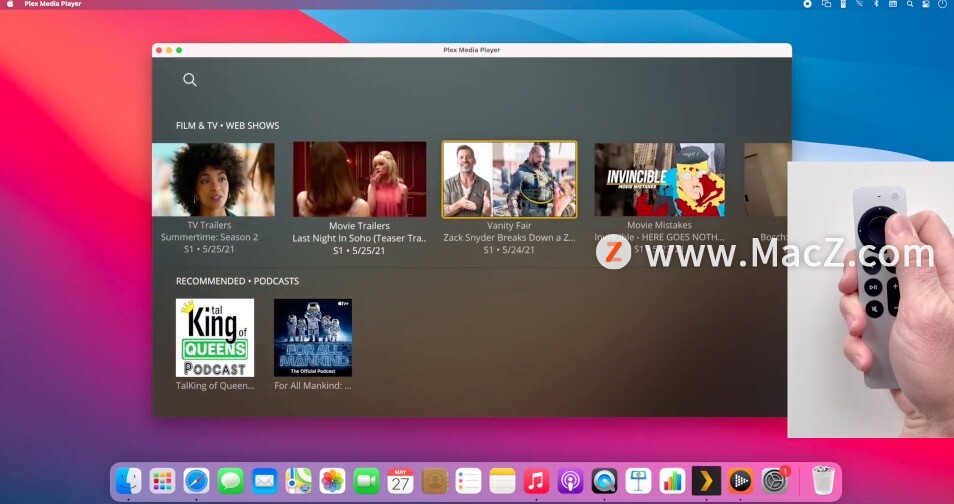Click the 'FILM & TV • WEB SHOWS' heading
The height and width of the screenshot is (504, 954).
[x=228, y=125]
